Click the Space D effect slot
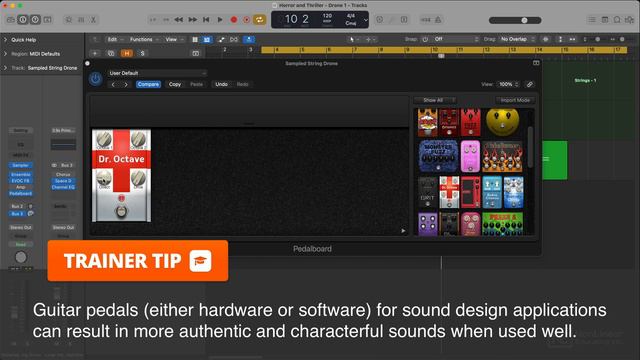The width and height of the screenshot is (640, 360). [63, 181]
